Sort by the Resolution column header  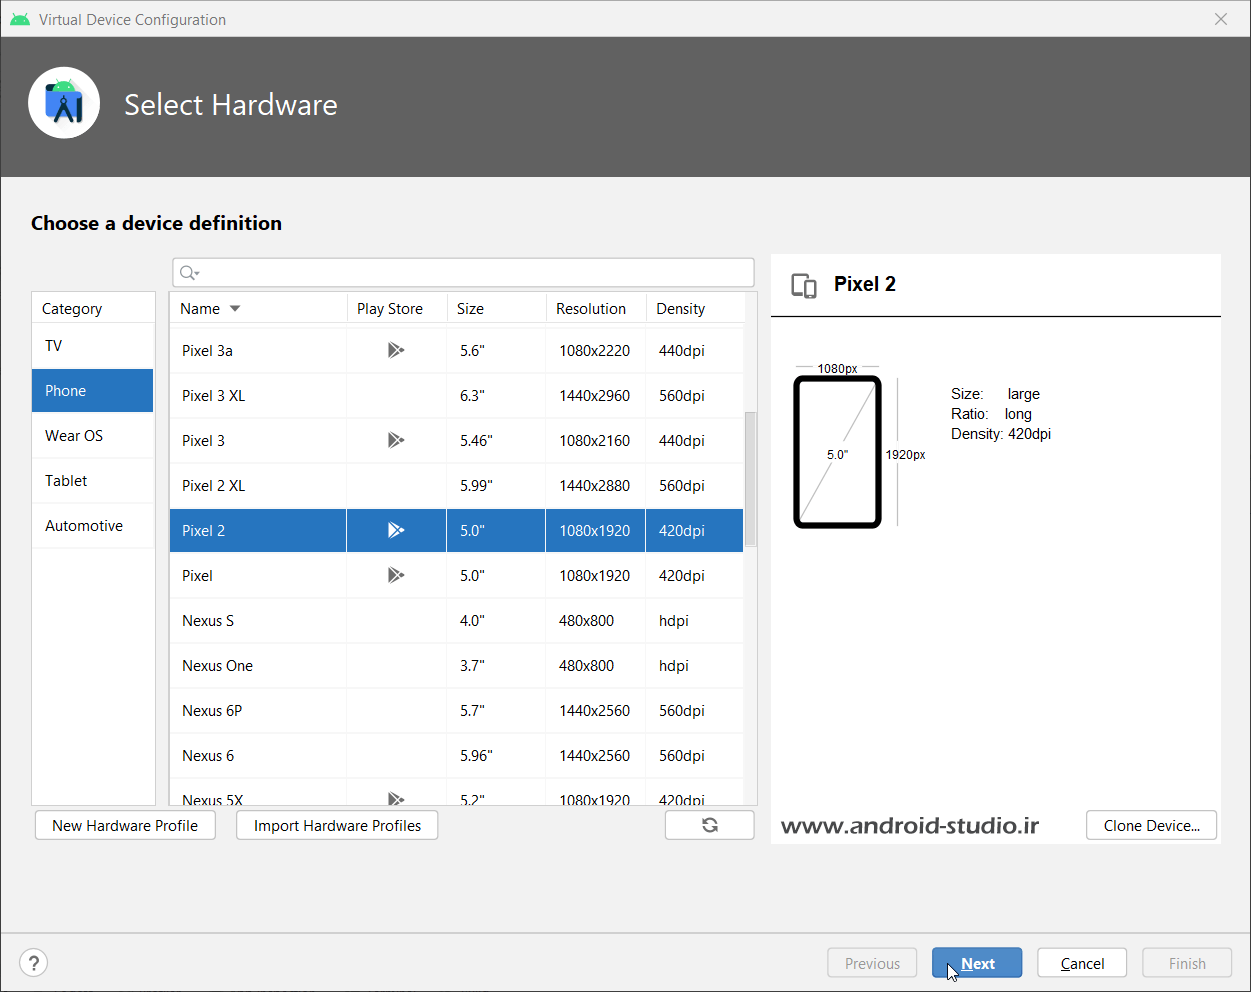[x=596, y=308]
